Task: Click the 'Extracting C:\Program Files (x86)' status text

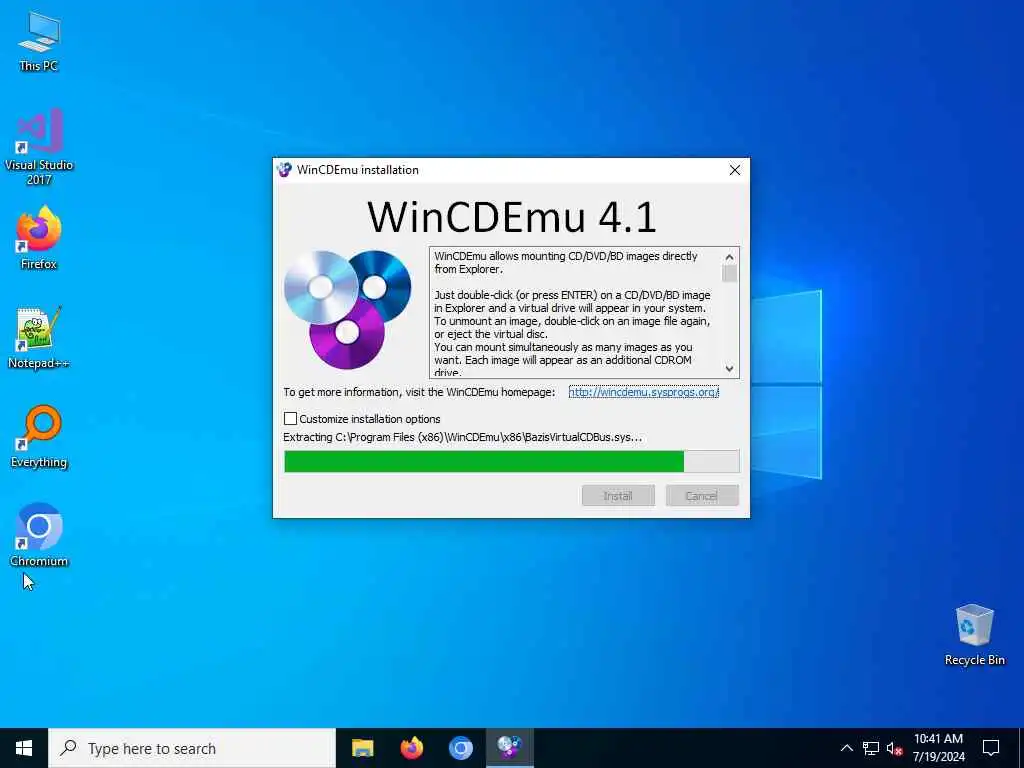Action: pyautogui.click(x=462, y=437)
